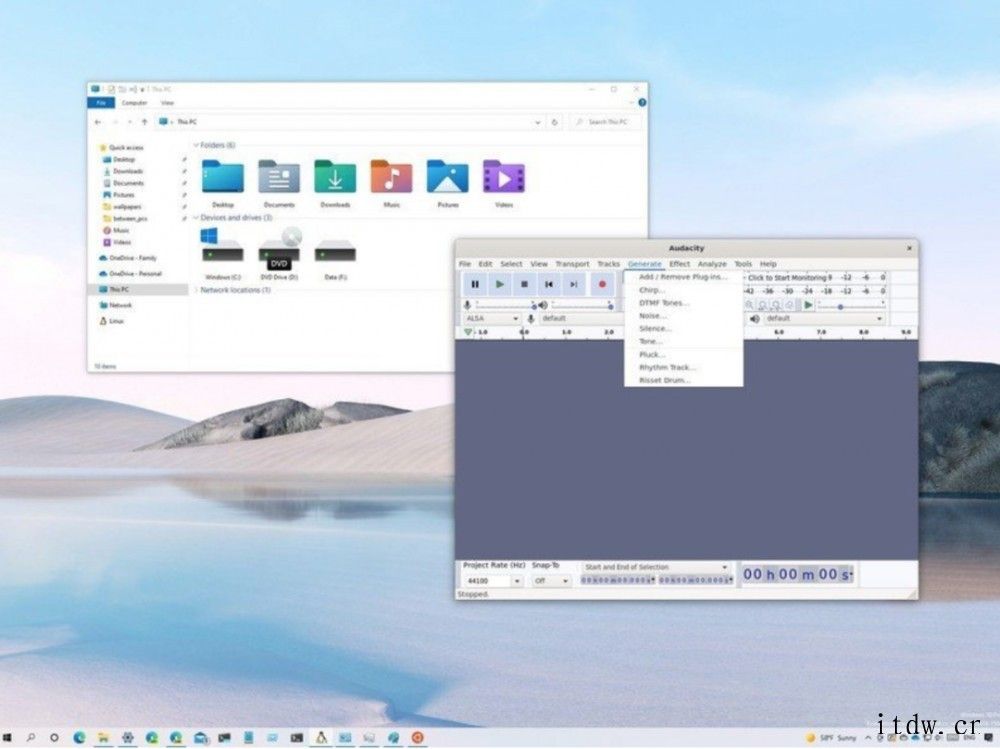The image size is (1000, 749).
Task: Select Linux in Explorer navigation pane
Action: point(116,321)
